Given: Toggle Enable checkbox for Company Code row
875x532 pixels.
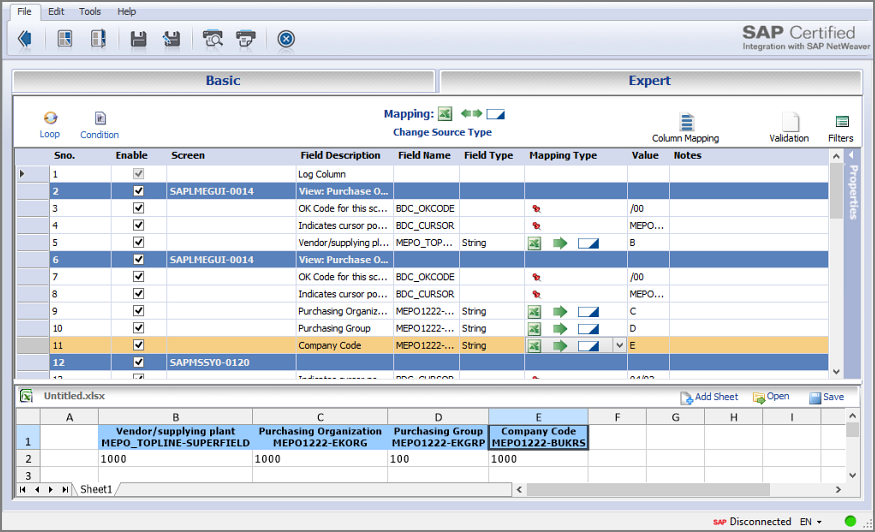Looking at the screenshot, I should point(138,345).
